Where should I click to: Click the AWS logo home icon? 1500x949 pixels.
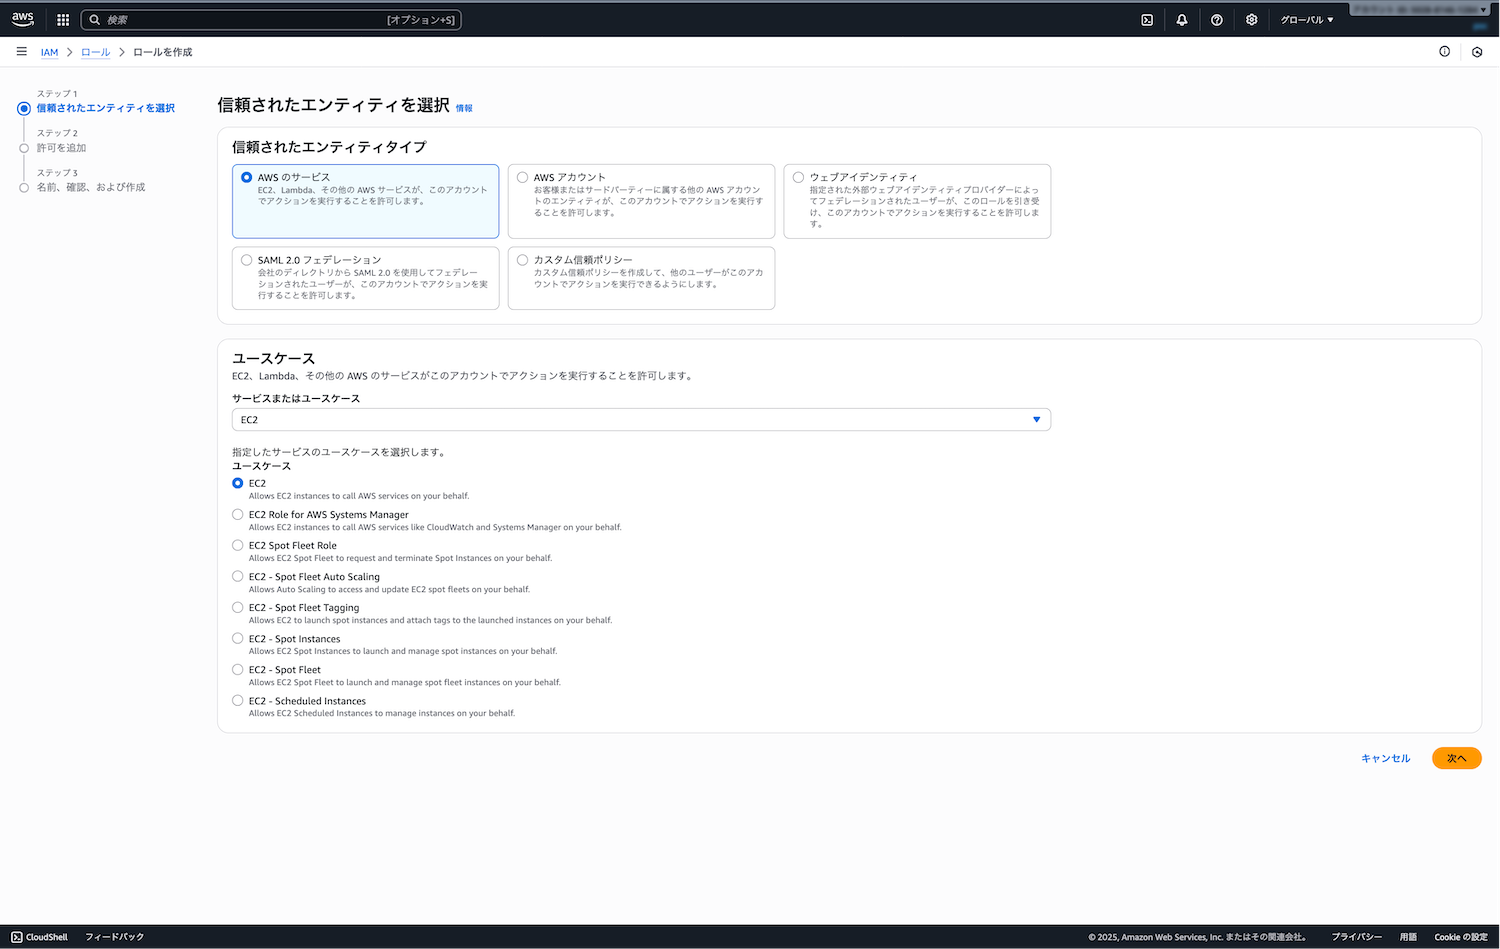click(22, 19)
